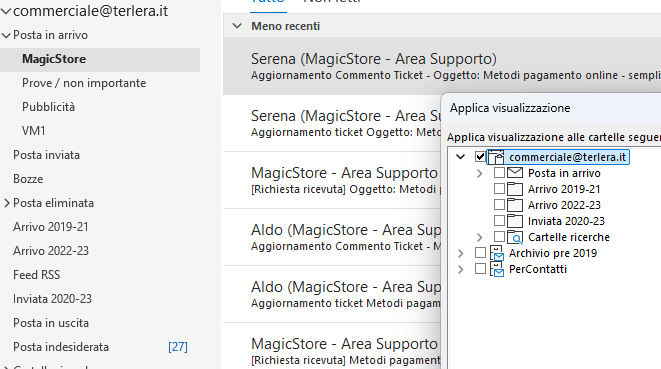Check the Inviata 2020-23 checkbox

pos(499,221)
